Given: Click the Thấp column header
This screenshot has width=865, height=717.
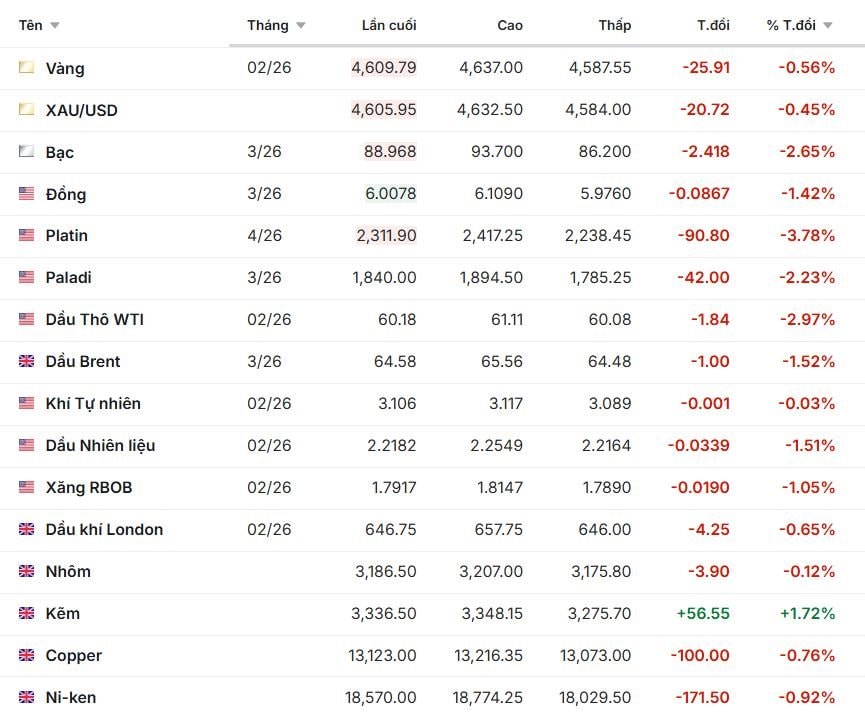Looking at the screenshot, I should click(x=615, y=25).
